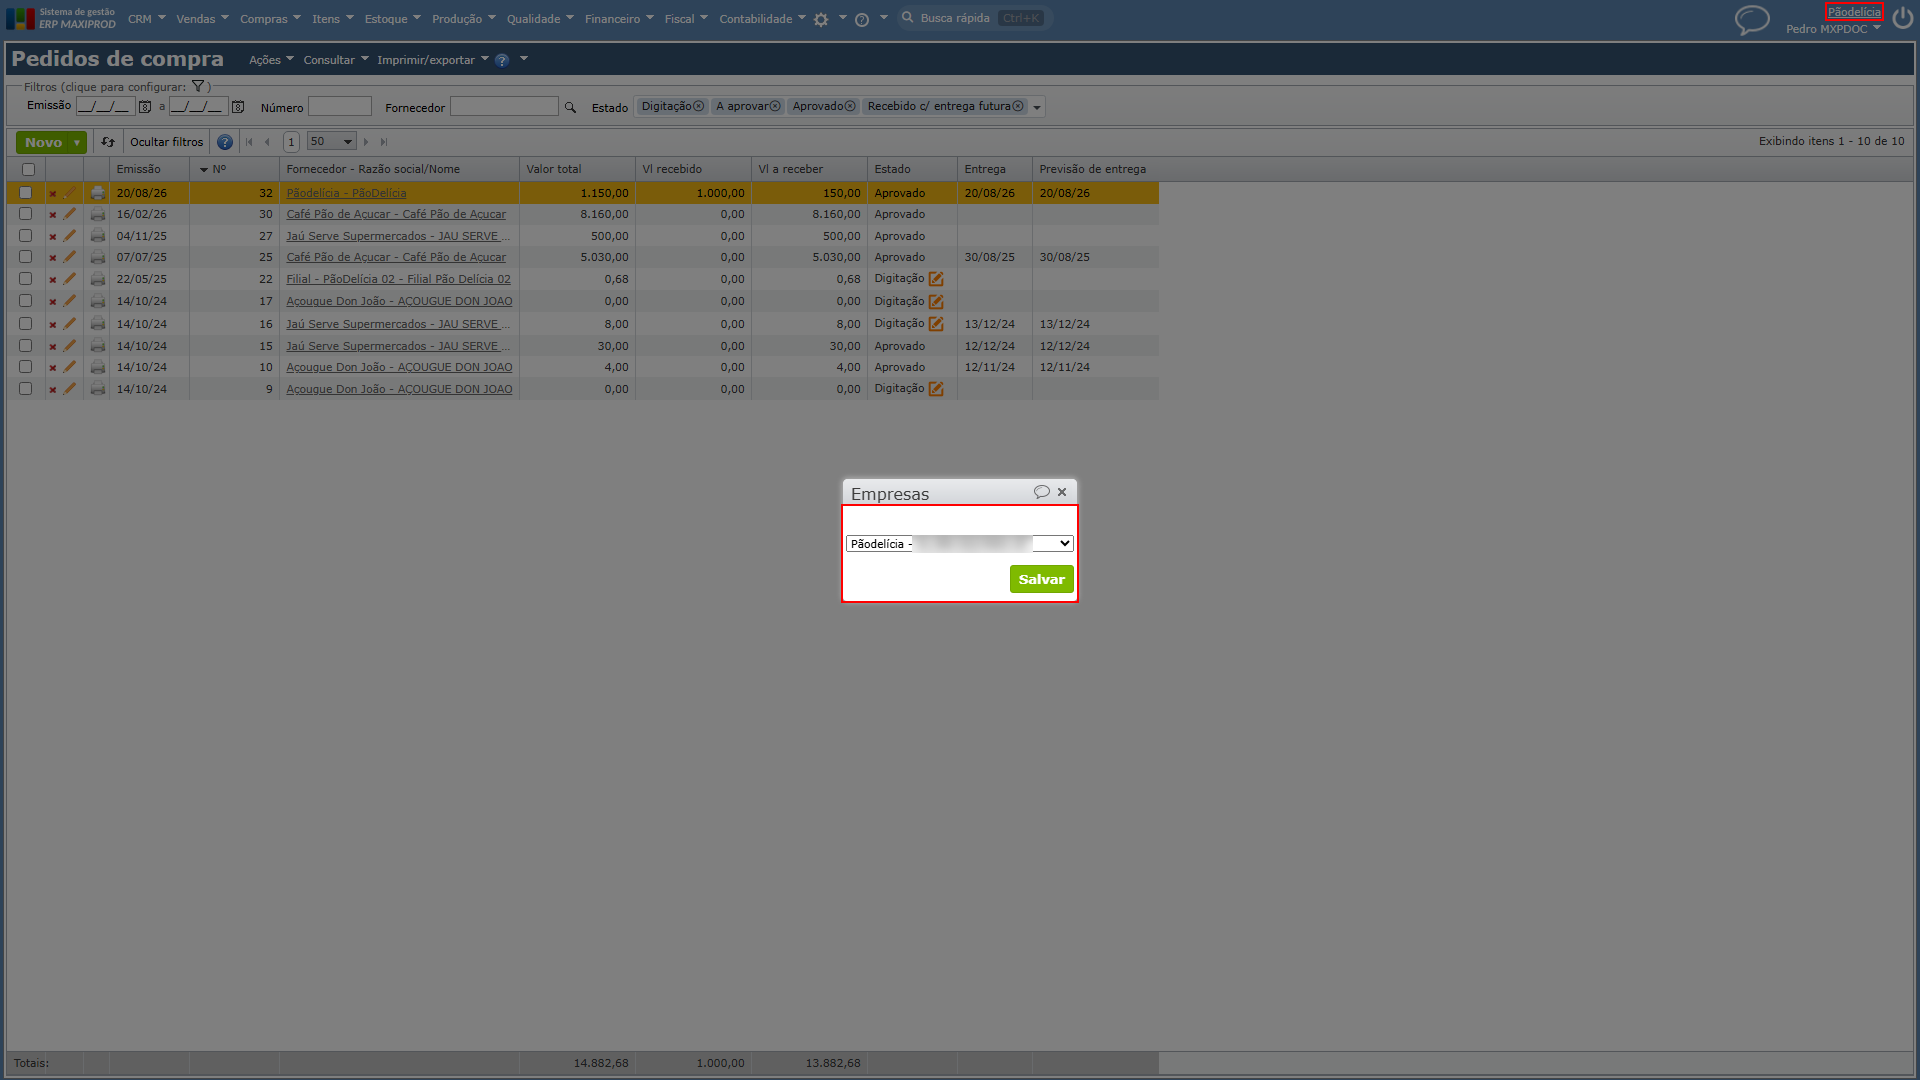Open the Pedro MXPDOC user dropdown

1834,29
